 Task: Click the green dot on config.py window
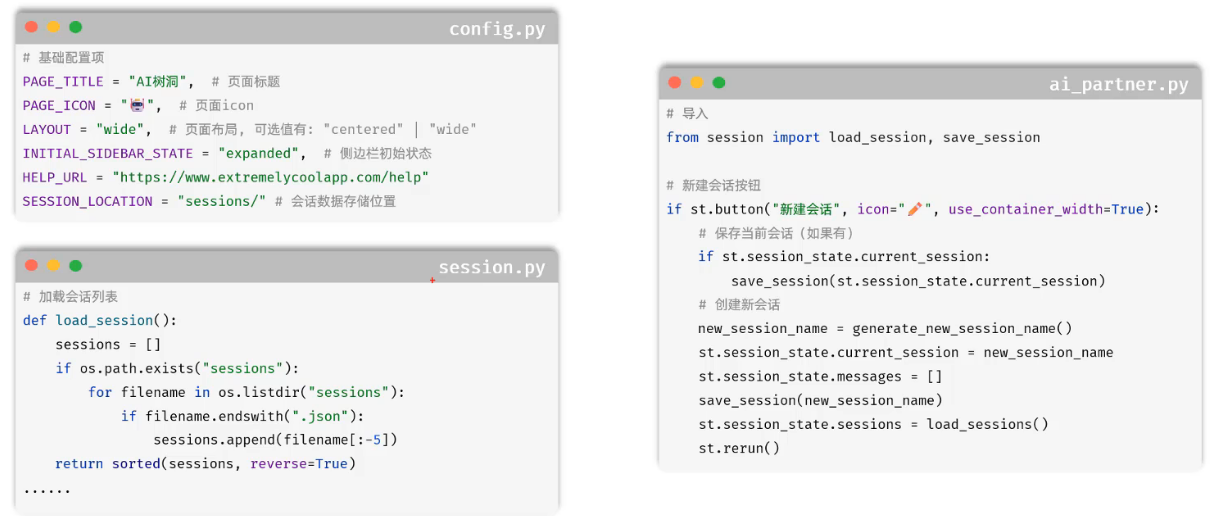(76, 27)
